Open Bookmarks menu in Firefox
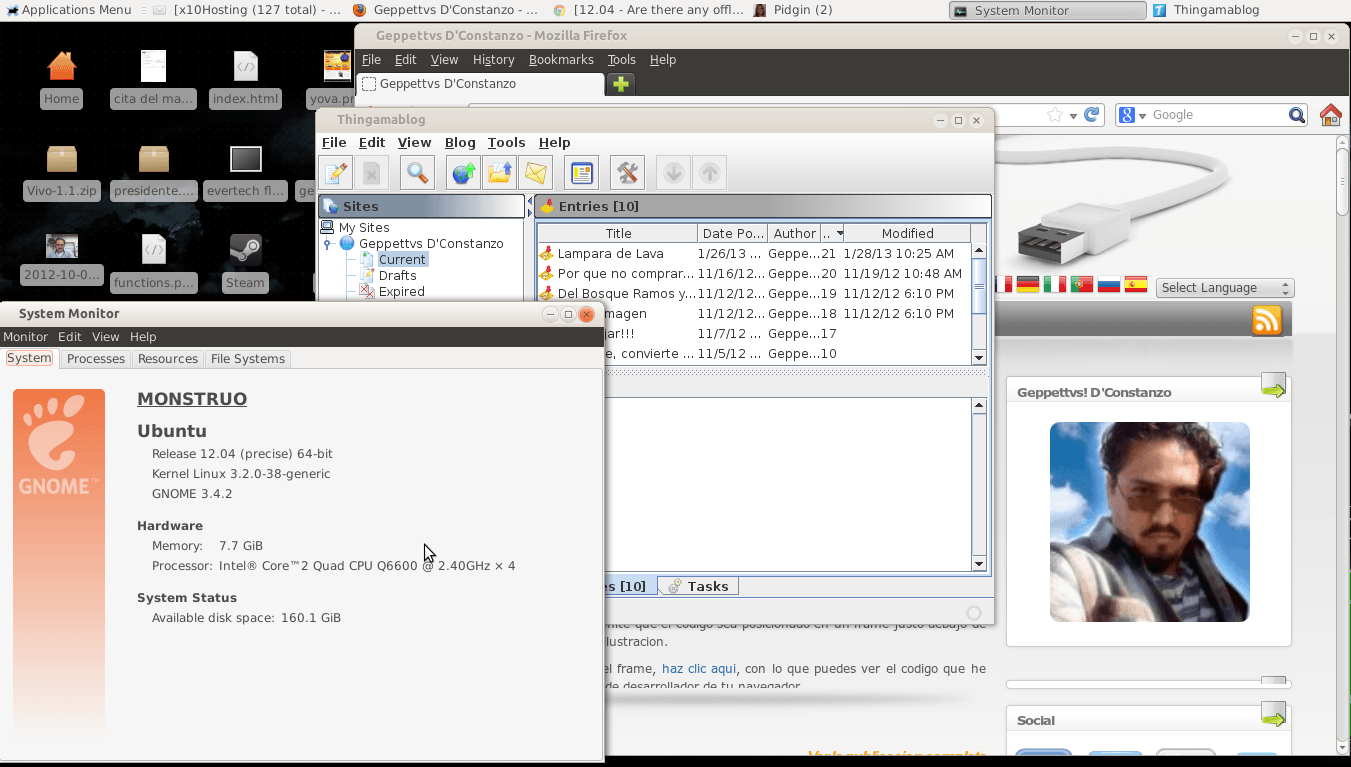Image resolution: width=1351 pixels, height=767 pixels. click(561, 60)
